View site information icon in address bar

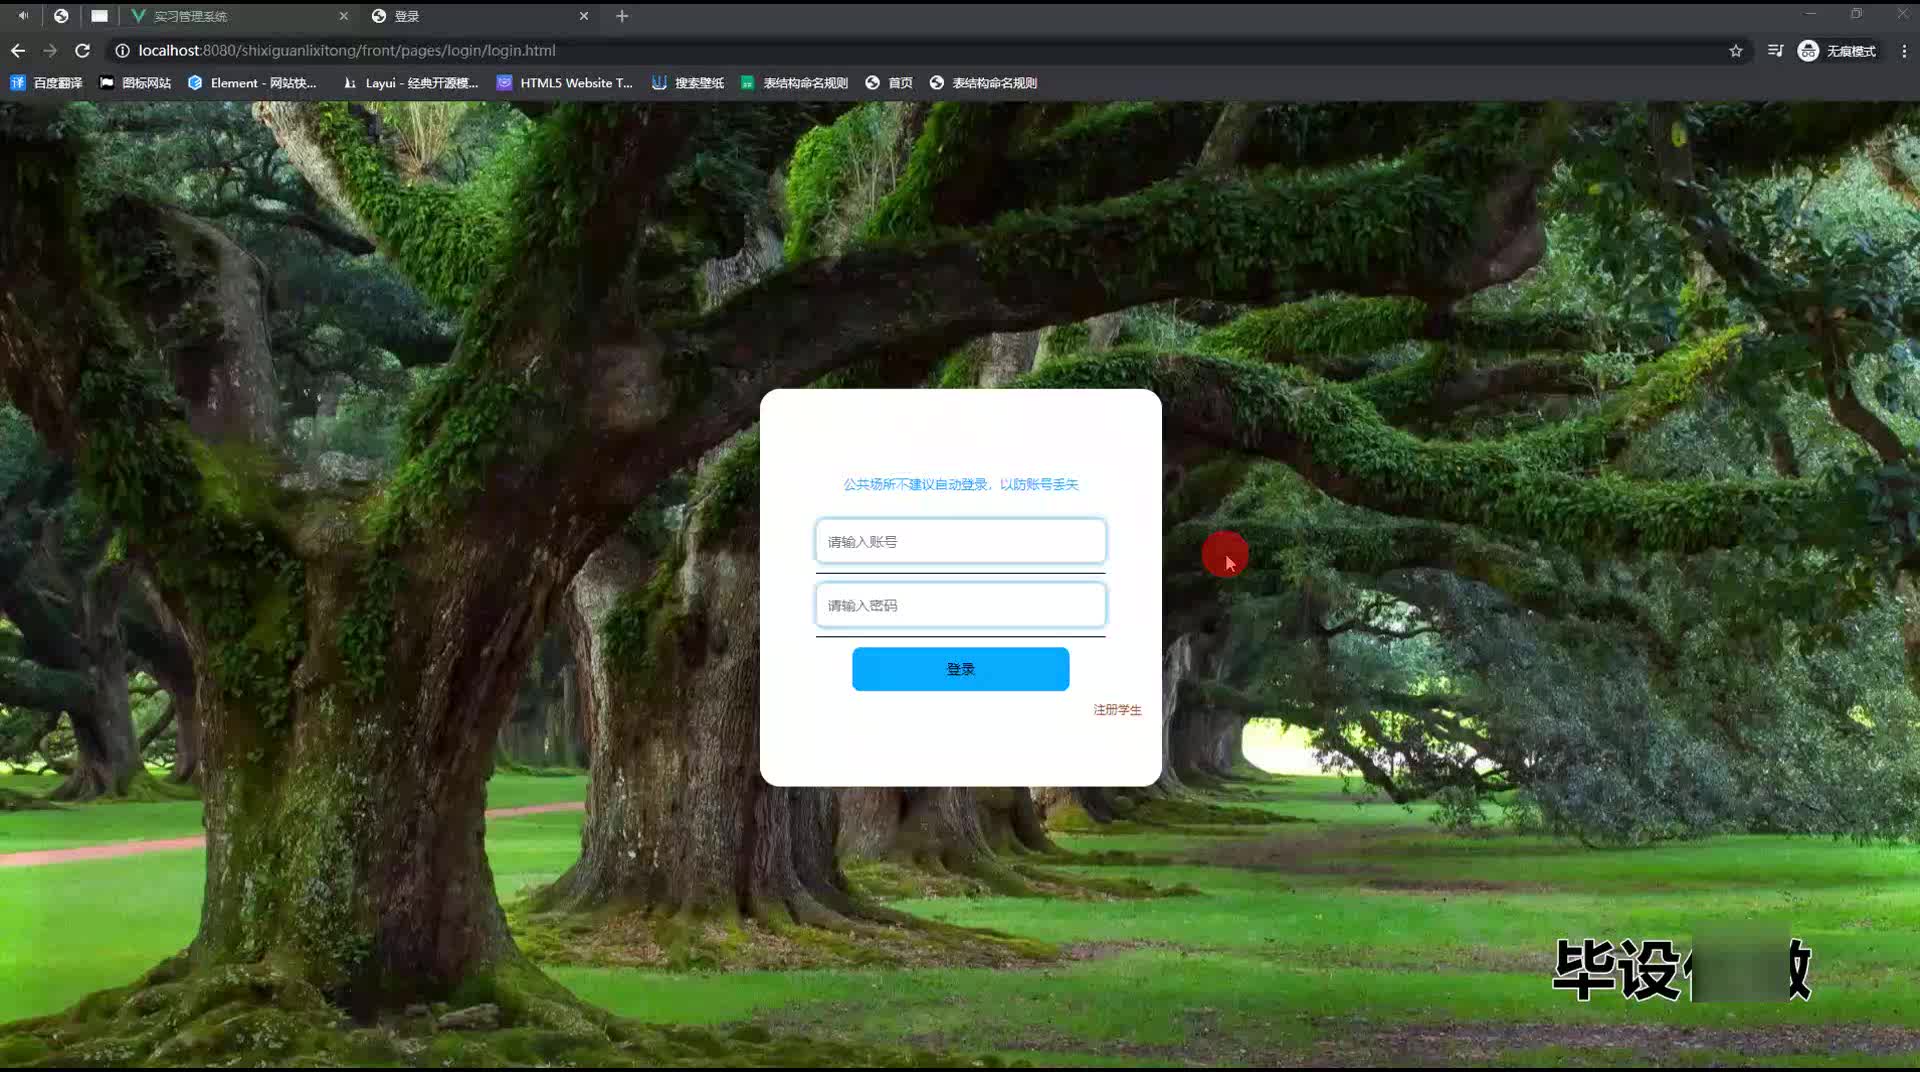(122, 51)
